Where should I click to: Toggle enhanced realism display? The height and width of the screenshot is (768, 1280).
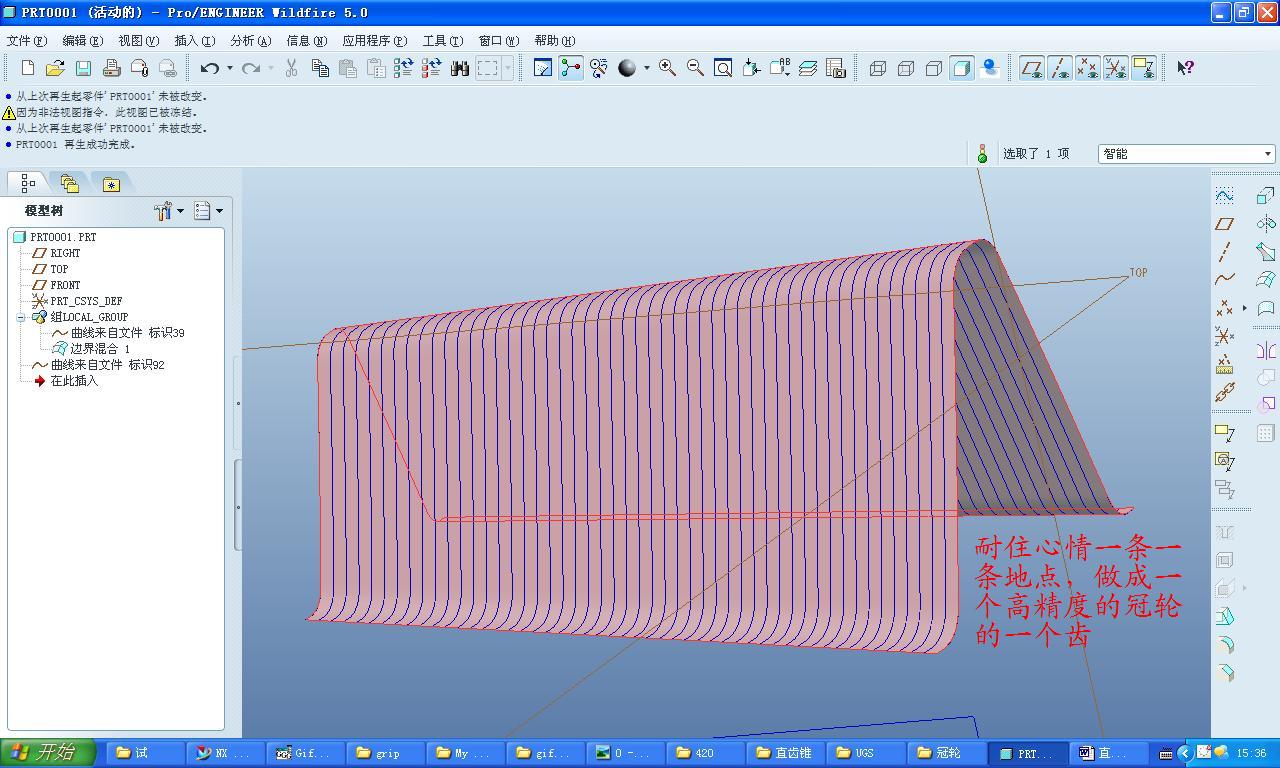(990, 68)
